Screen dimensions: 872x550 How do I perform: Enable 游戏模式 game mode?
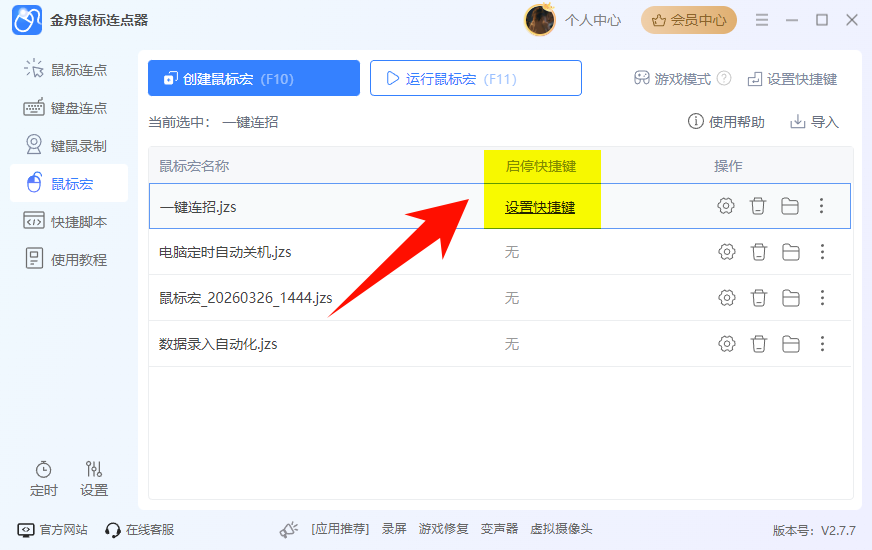[x=672, y=79]
